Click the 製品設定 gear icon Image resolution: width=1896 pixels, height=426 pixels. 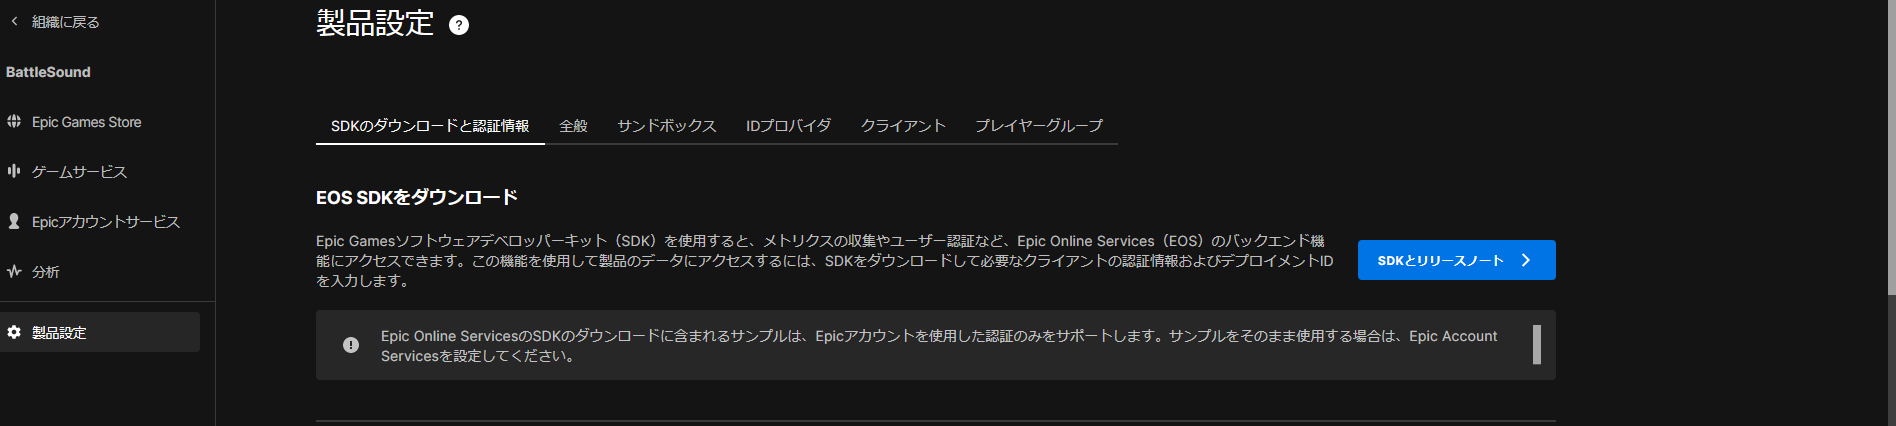point(14,332)
